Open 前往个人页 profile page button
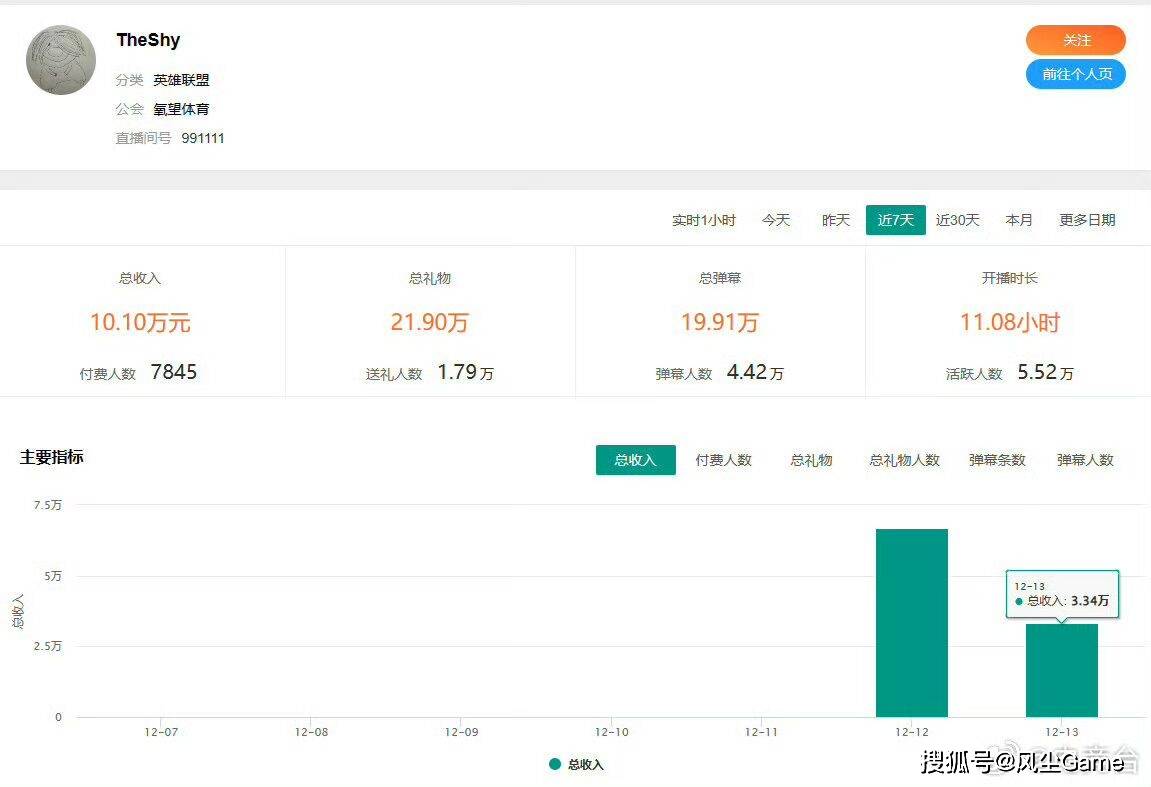The width and height of the screenshot is (1151, 787). point(1075,74)
